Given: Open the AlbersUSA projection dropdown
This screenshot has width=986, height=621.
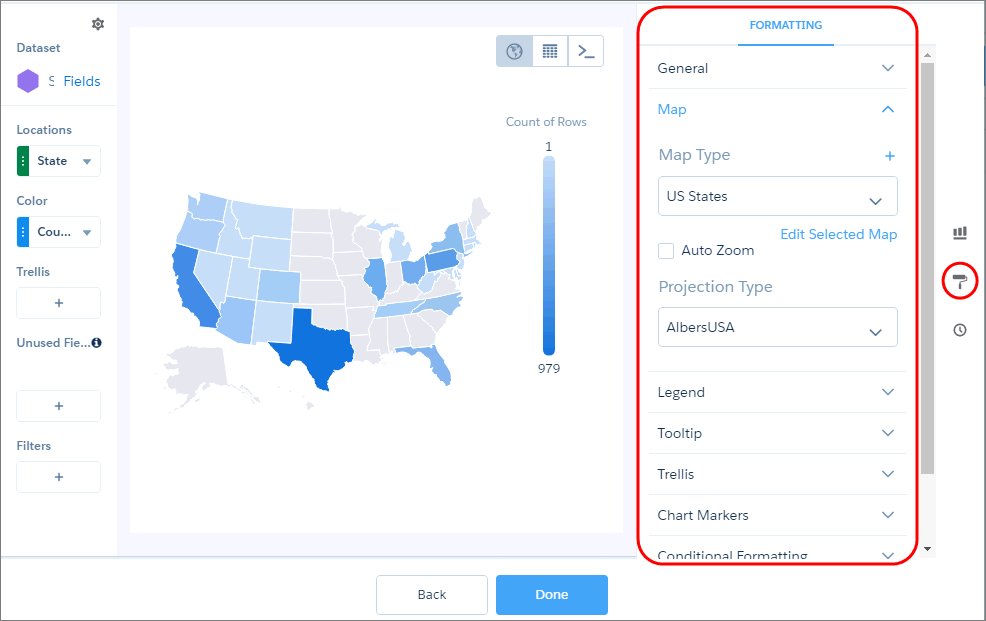Looking at the screenshot, I should point(778,327).
